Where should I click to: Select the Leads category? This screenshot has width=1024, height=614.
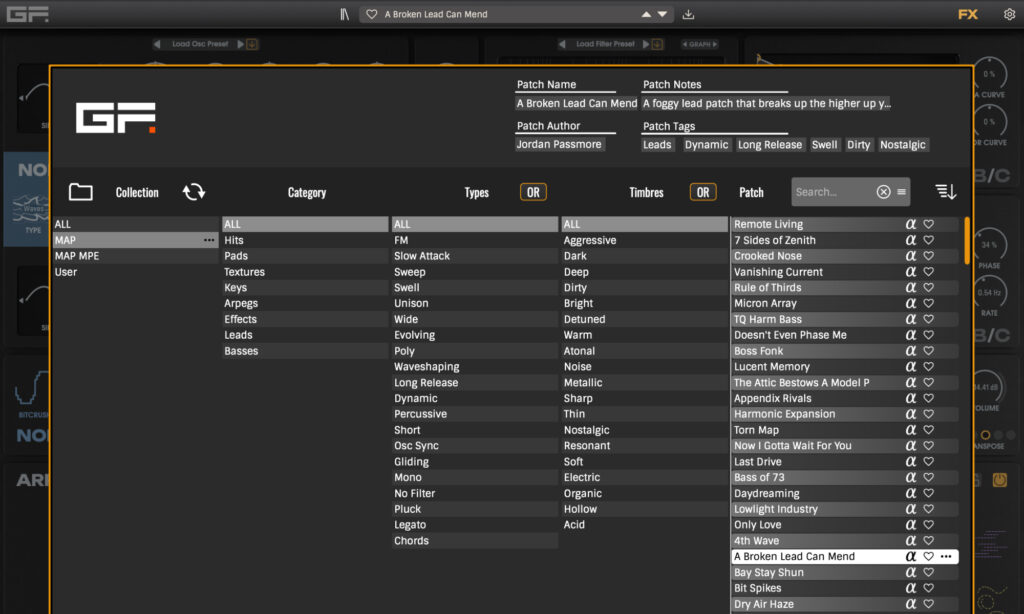(240, 335)
